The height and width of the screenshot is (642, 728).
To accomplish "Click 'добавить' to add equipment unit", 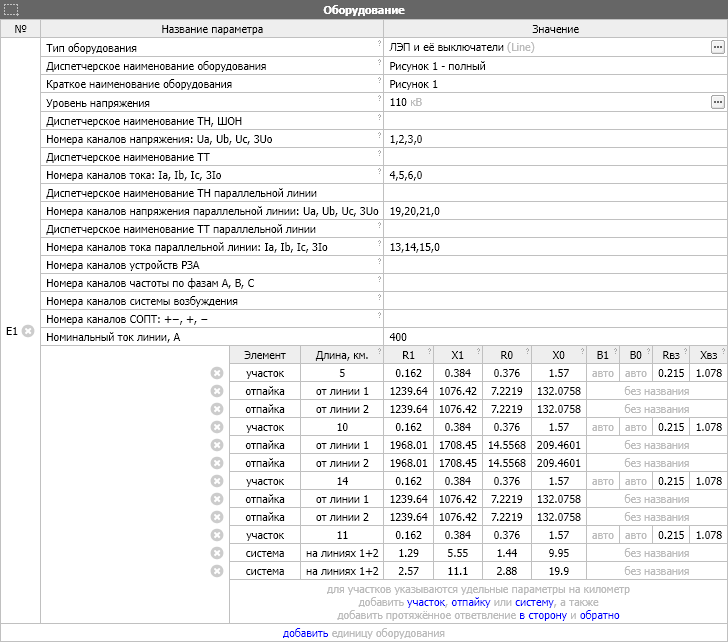I will pos(306,633).
